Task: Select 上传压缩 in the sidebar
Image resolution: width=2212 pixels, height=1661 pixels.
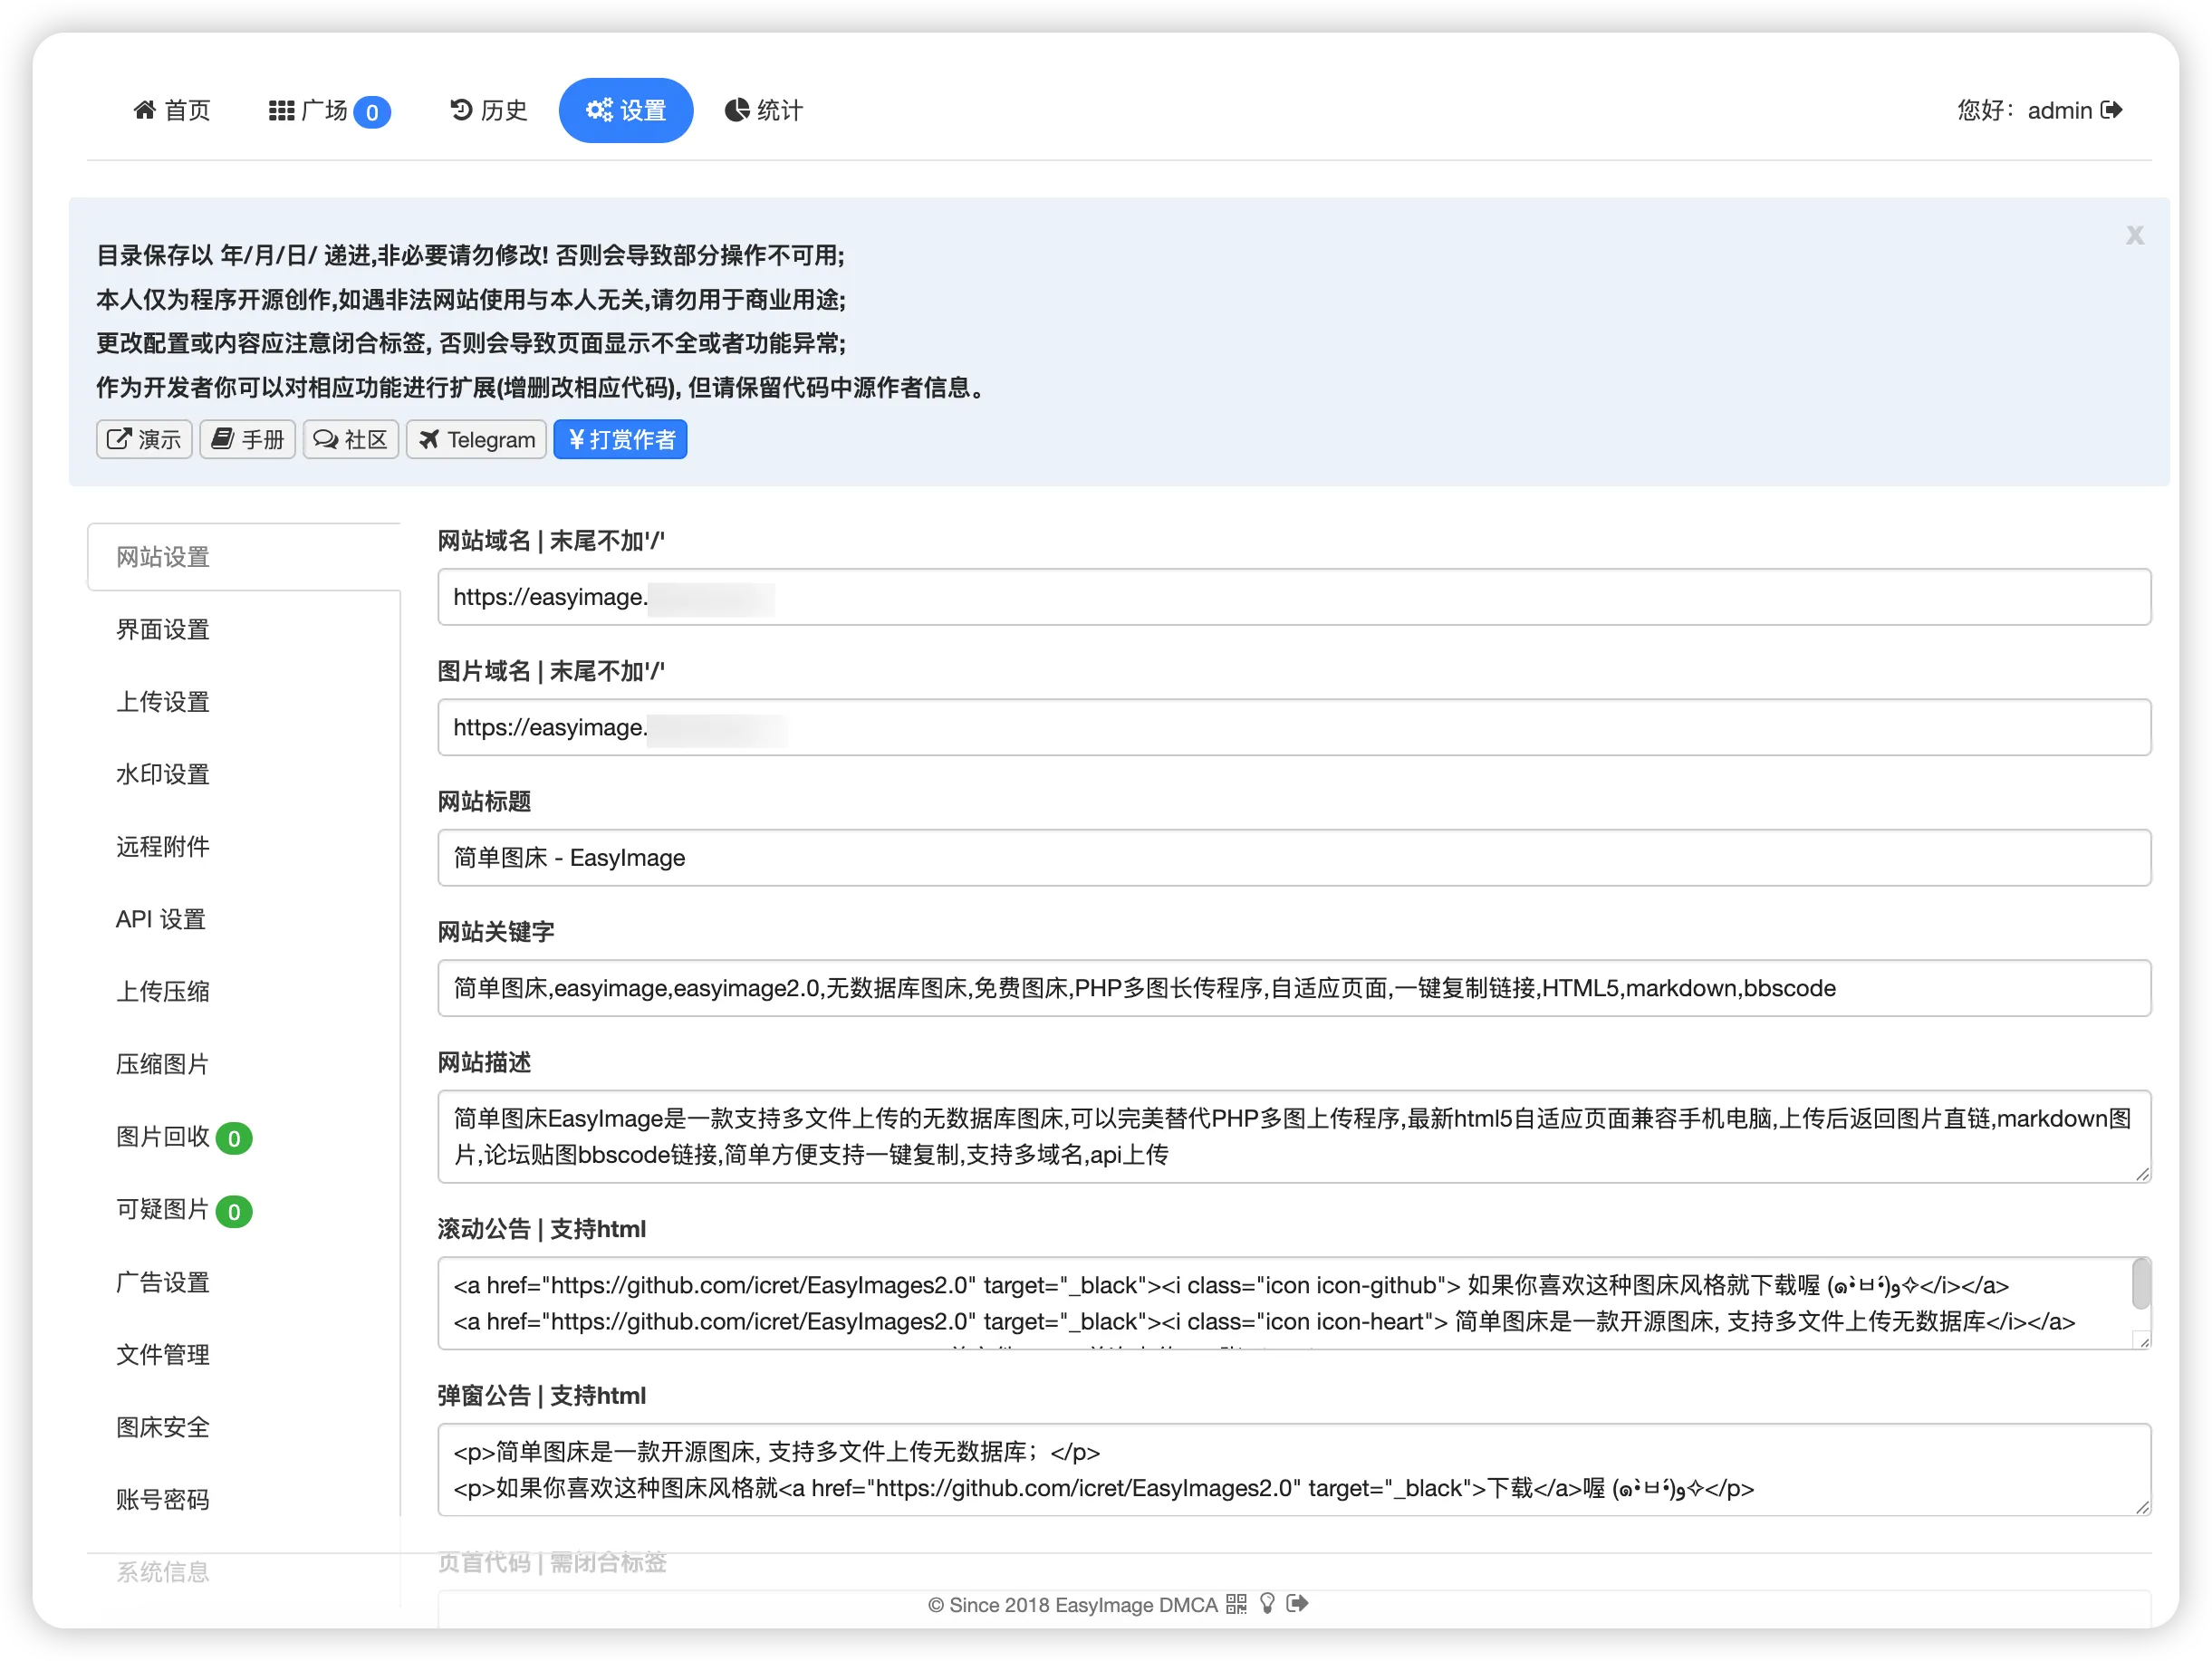Action: [x=243, y=992]
